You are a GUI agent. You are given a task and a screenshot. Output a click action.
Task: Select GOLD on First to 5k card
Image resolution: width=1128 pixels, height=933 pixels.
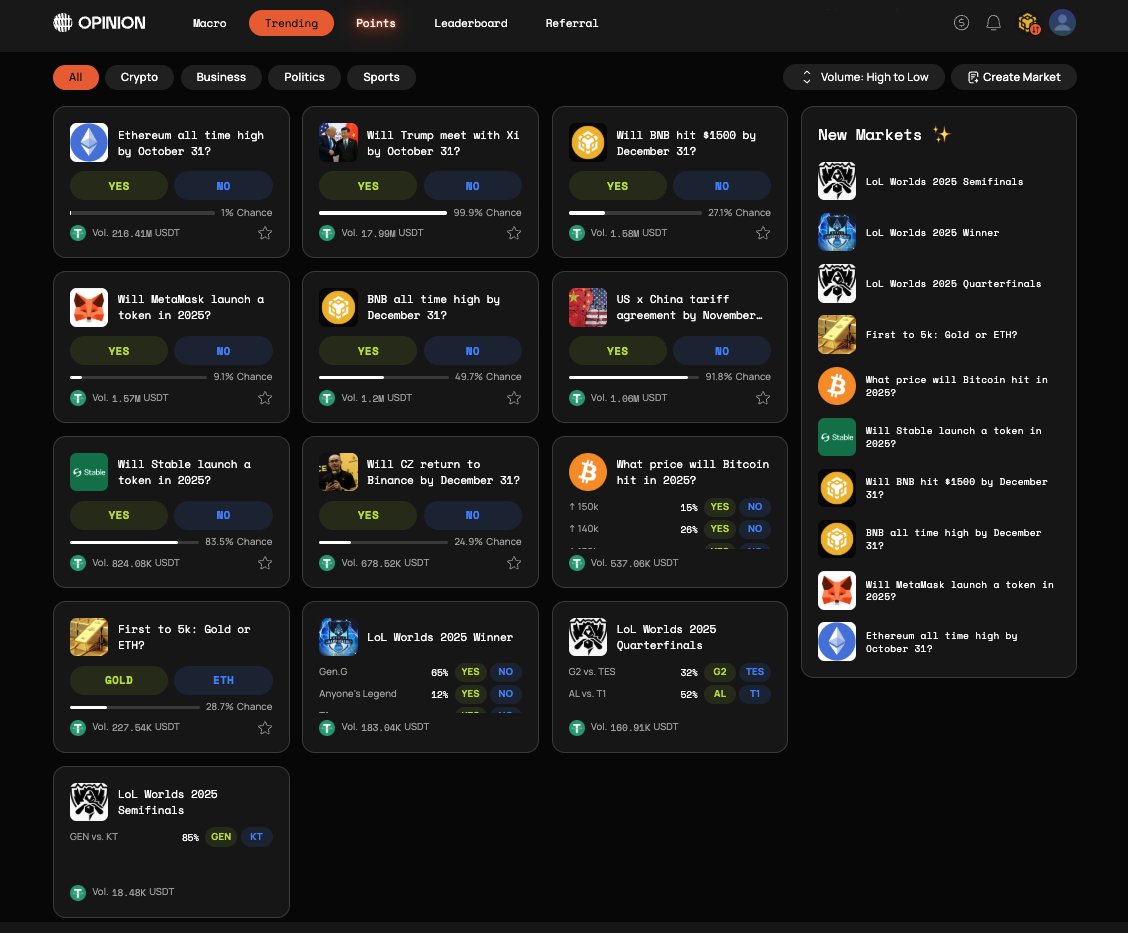tap(119, 680)
